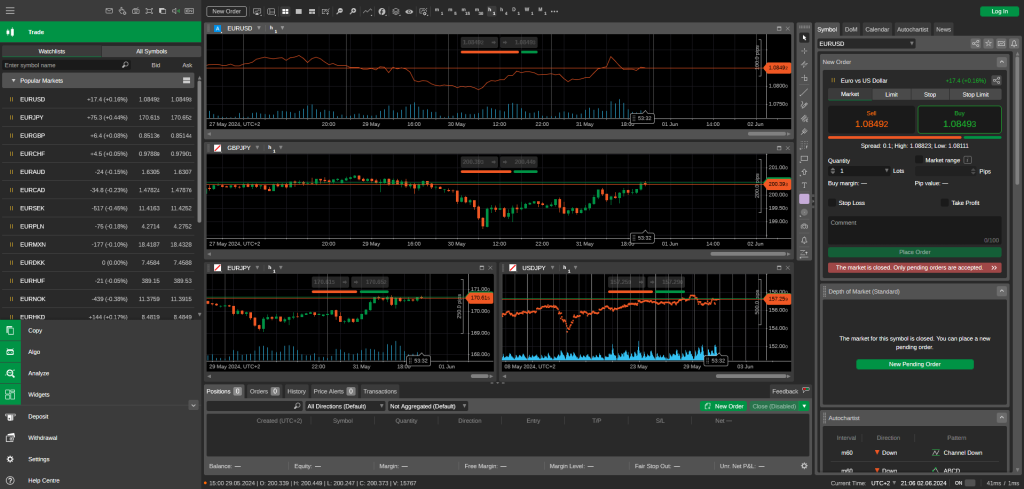
Task: Select the D1 timeframe in top toolbar
Action: point(517,11)
